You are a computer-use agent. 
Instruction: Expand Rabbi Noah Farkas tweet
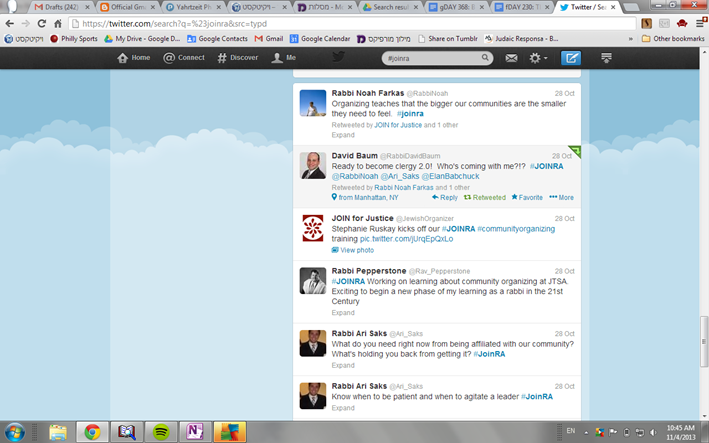[343, 135]
